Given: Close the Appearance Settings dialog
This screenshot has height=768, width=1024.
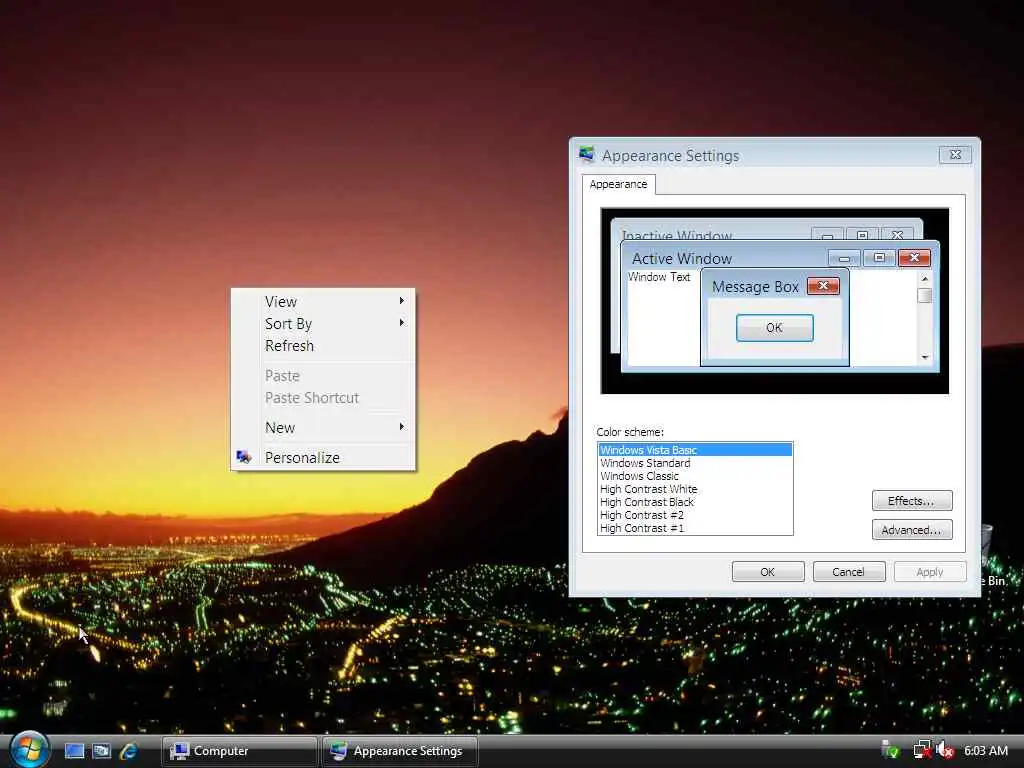Looking at the screenshot, I should coord(955,155).
